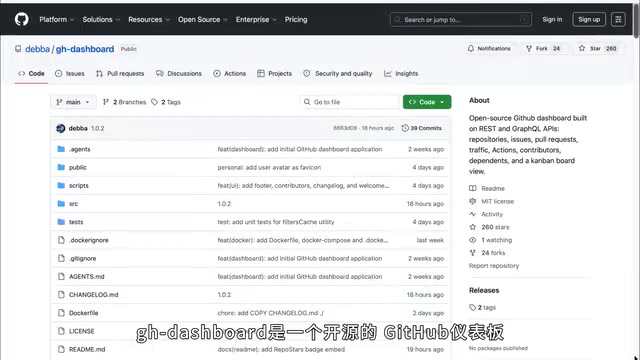Image resolution: width=640 pixels, height=360 pixels.
Task: Expand the Resources menu
Action: 149,20
